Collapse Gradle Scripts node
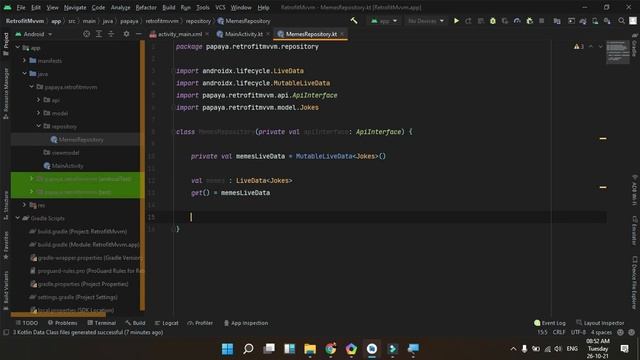This screenshot has width=640, height=360. click(18, 218)
